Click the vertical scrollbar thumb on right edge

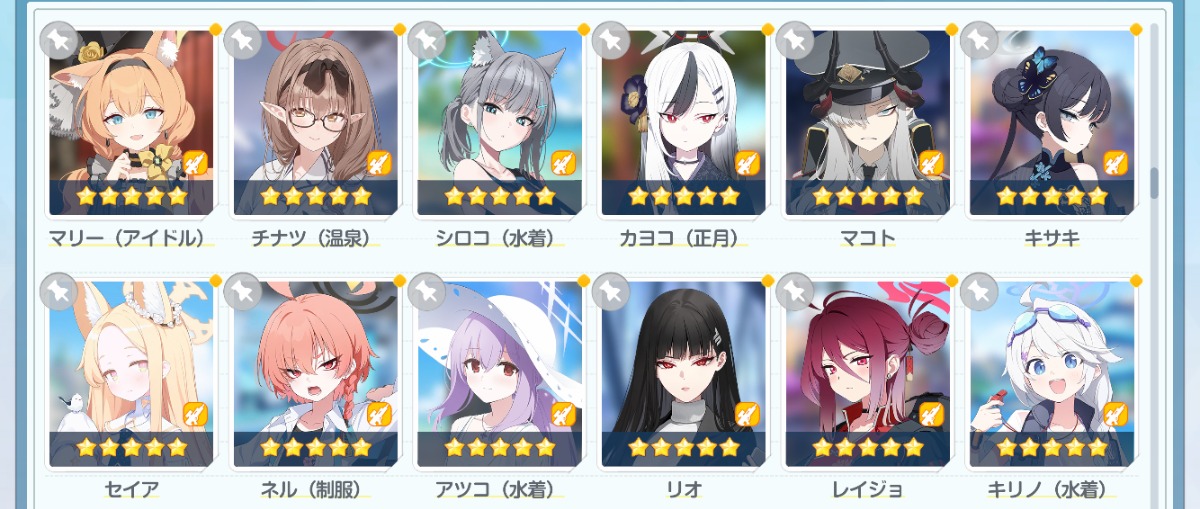point(1154,183)
